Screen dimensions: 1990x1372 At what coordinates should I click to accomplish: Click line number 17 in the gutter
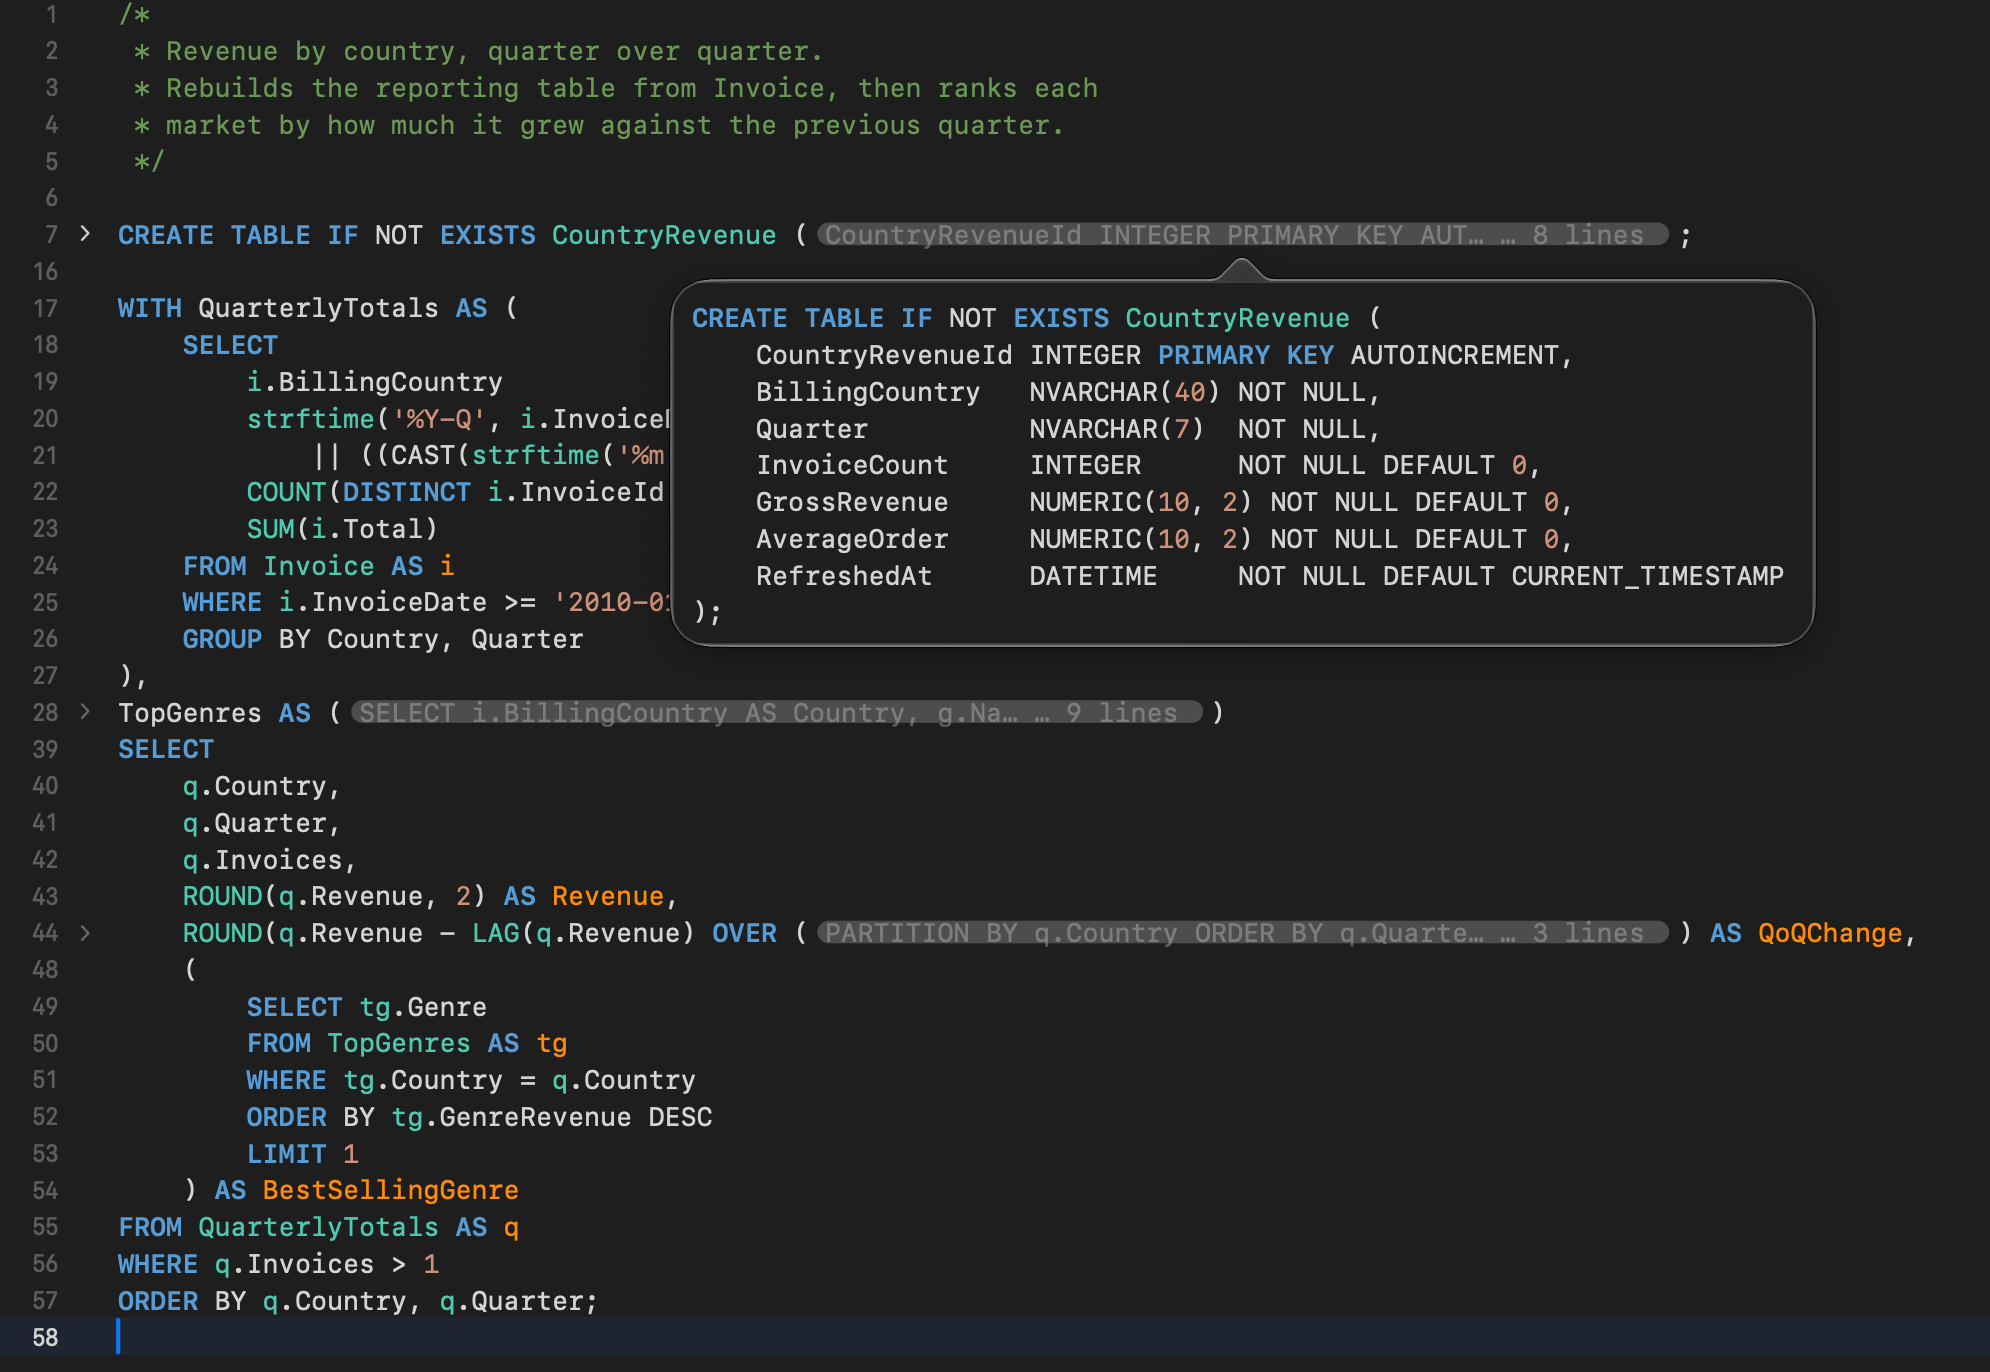click(x=45, y=308)
